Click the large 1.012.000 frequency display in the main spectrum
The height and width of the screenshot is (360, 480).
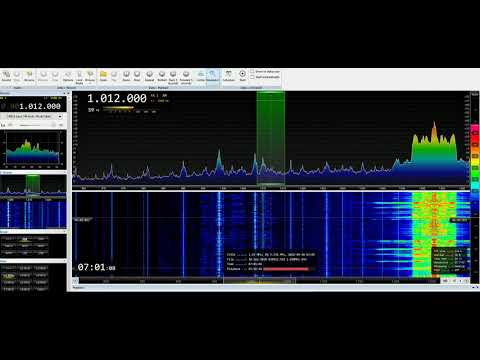(117, 98)
